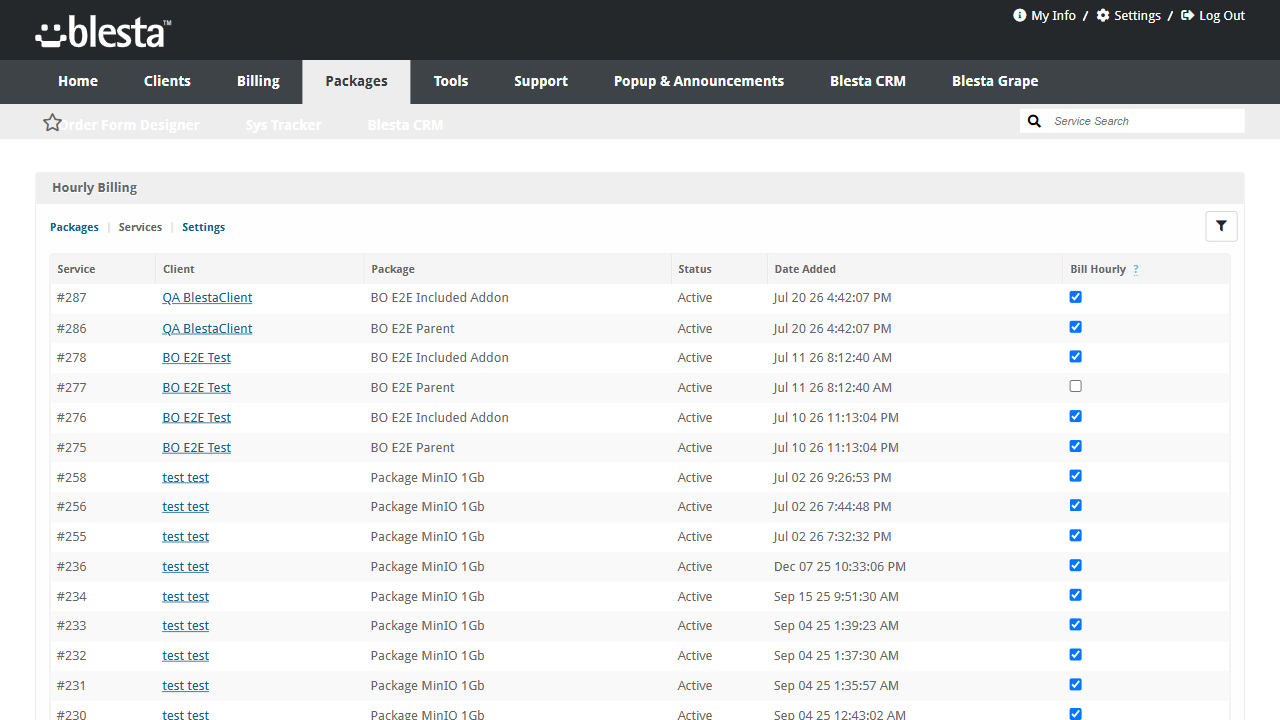The image size is (1280, 720).
Task: Enable Bill Hourly for service #277
Action: (x=1076, y=386)
